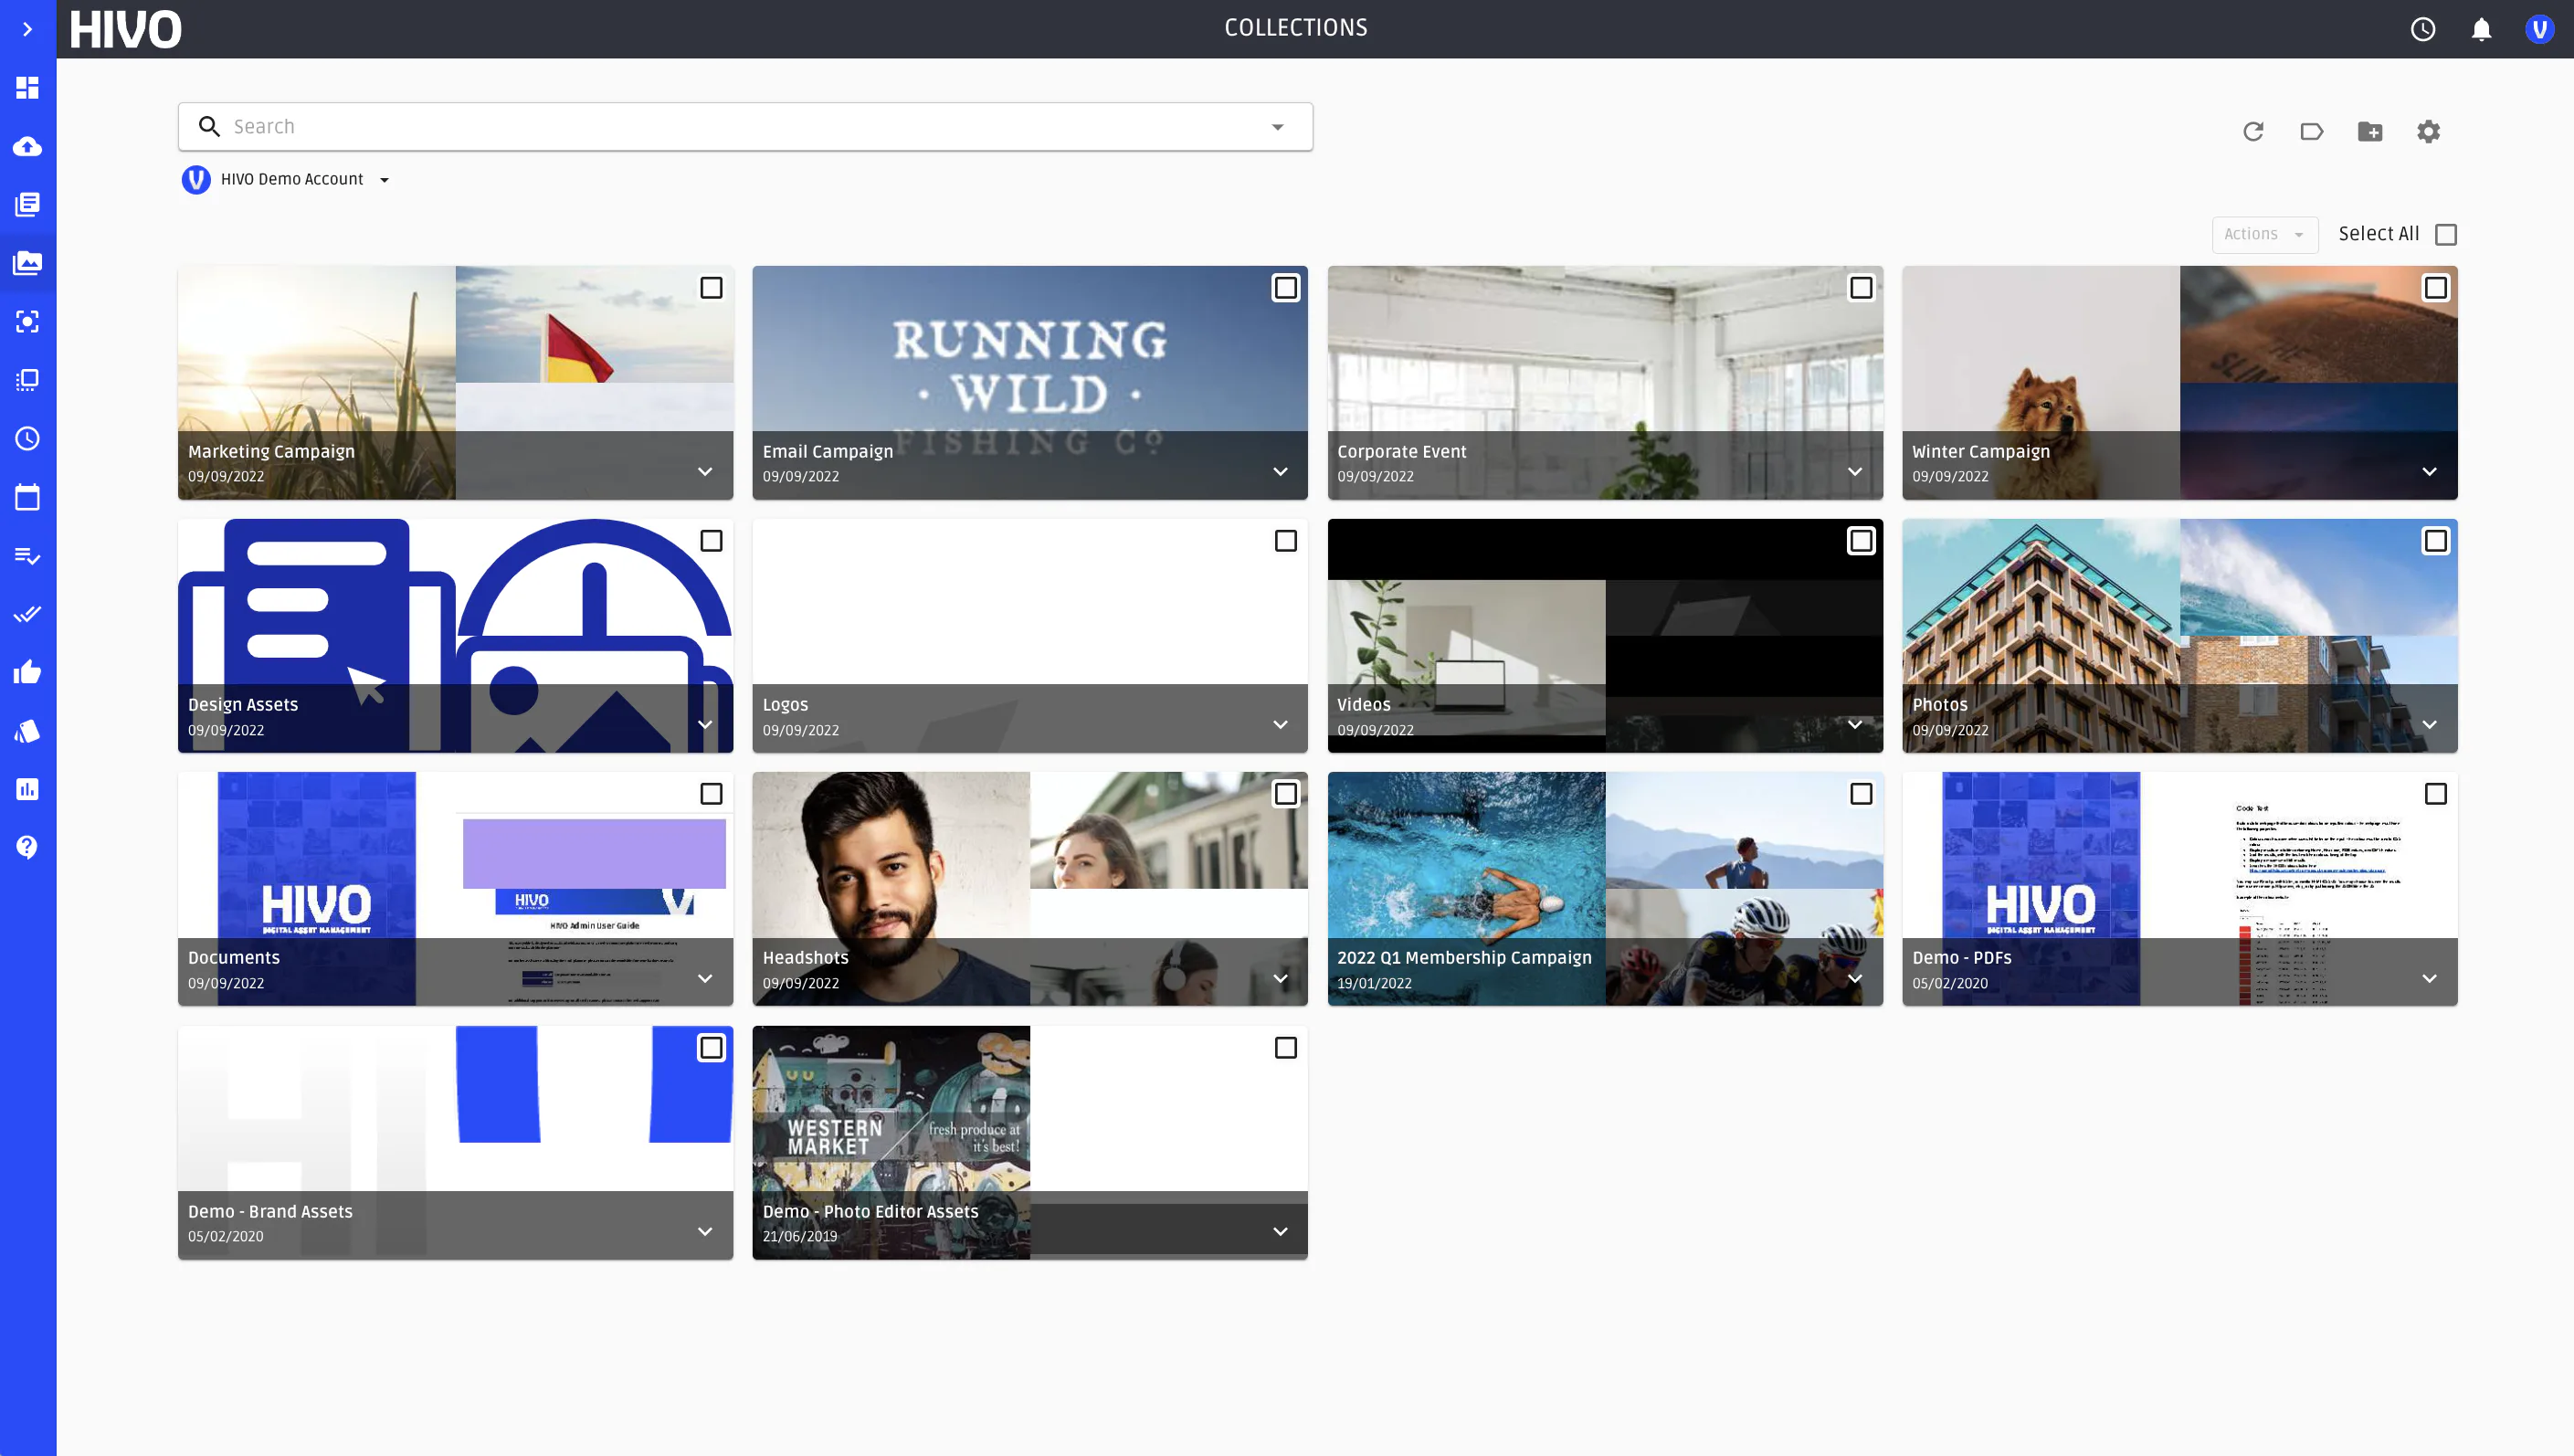Open the notifications bell

pos(2481,29)
